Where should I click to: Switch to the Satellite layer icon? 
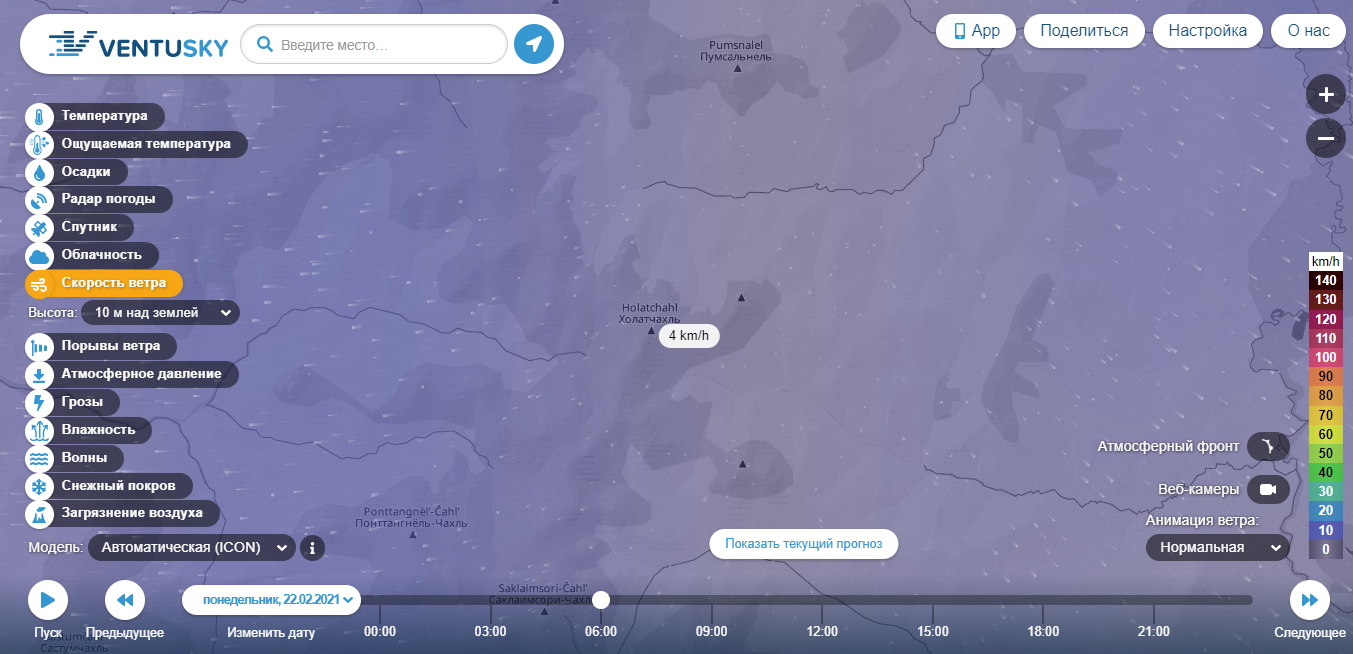[38, 228]
